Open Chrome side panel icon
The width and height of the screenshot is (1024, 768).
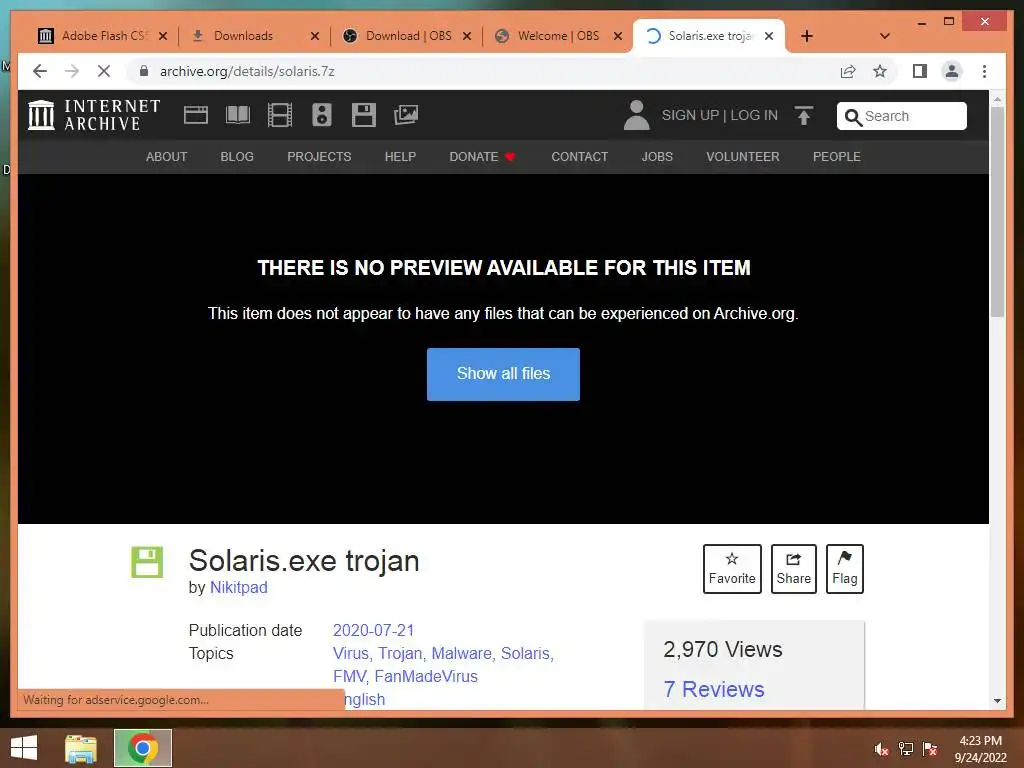pos(920,71)
